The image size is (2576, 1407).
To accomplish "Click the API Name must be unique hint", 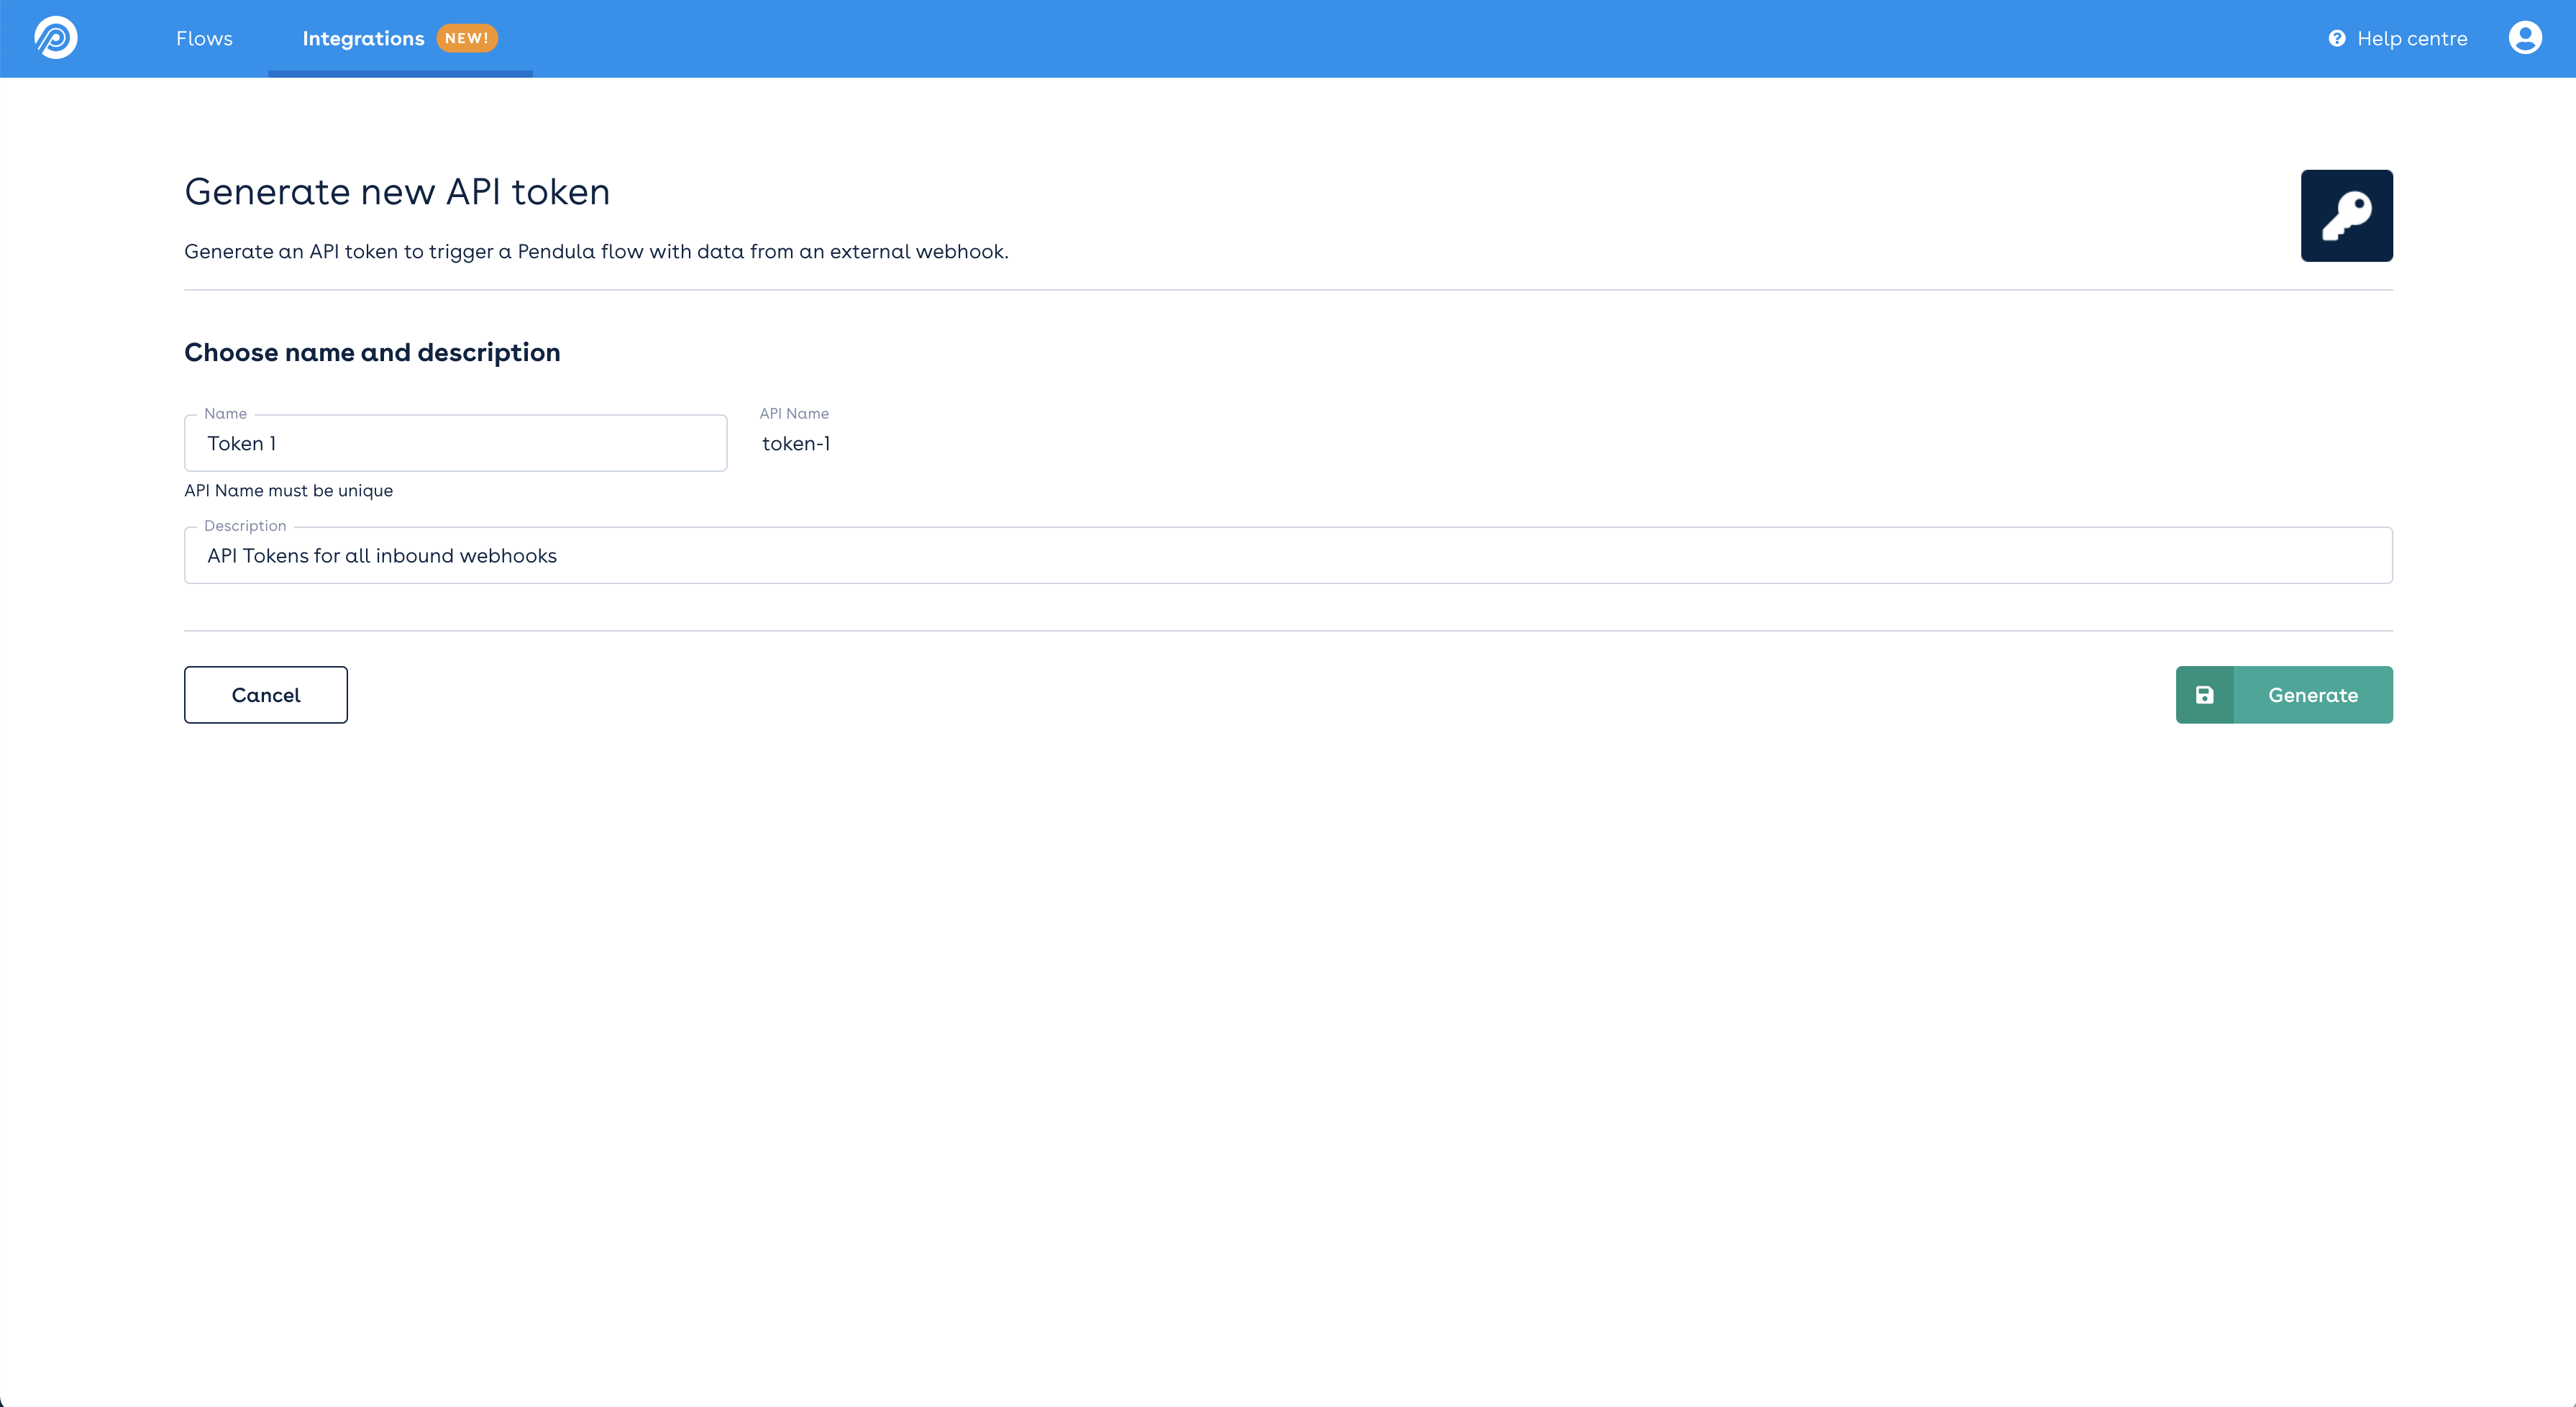I will [x=288, y=491].
